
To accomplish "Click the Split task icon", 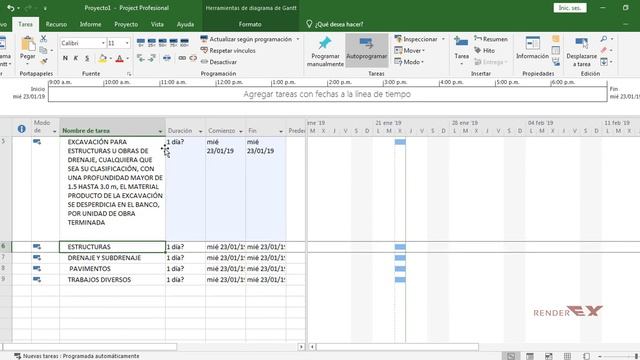I will 167,58.
